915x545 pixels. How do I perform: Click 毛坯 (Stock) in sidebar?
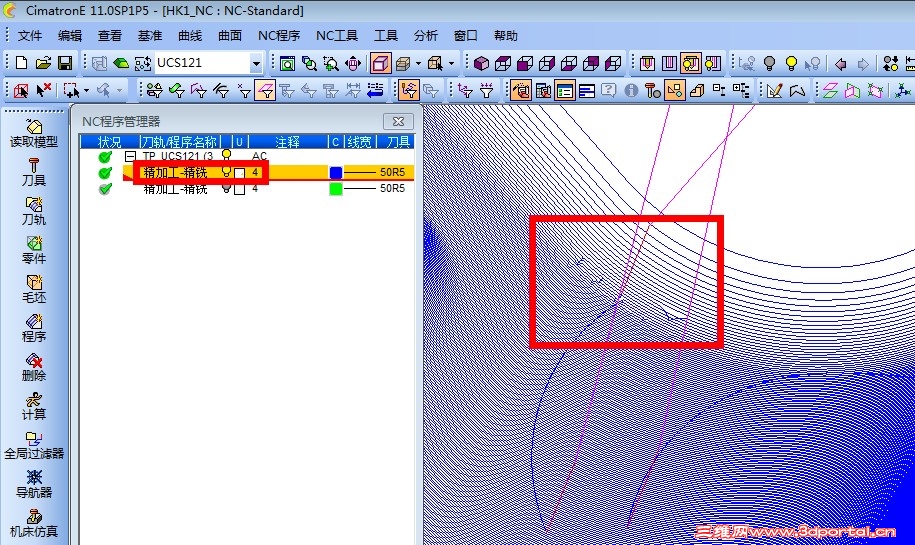tap(34, 289)
